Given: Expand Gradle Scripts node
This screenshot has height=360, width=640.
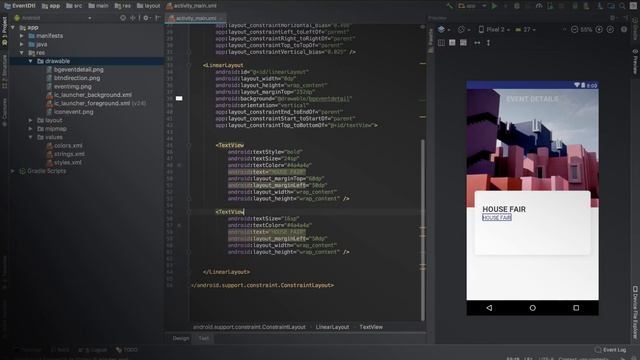Looking at the screenshot, I should 13,171.
